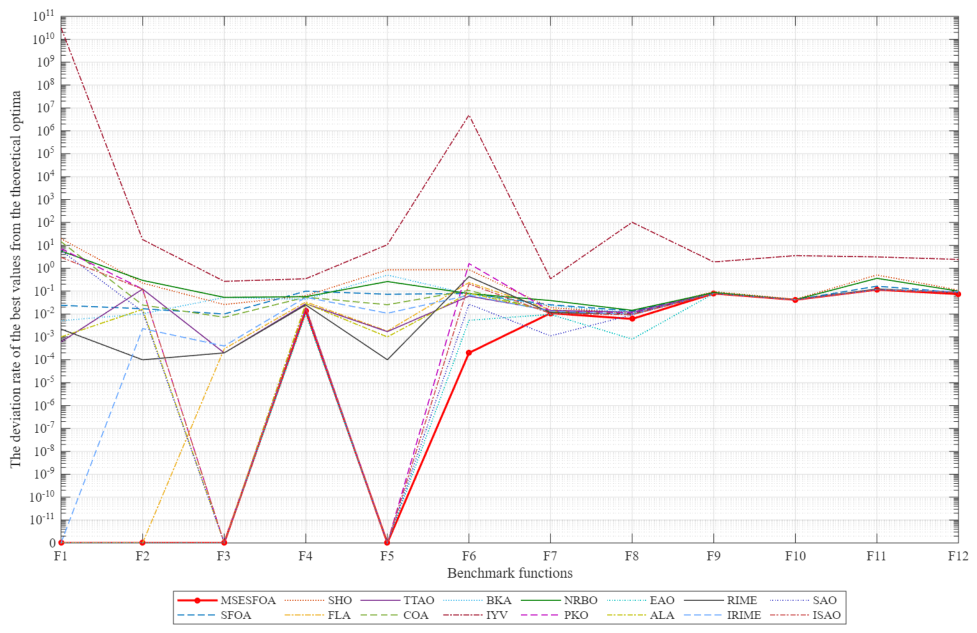The width and height of the screenshot is (977, 633).
Task: Click the 'Benchmark functions' x-axis title
Action: [x=510, y=573]
